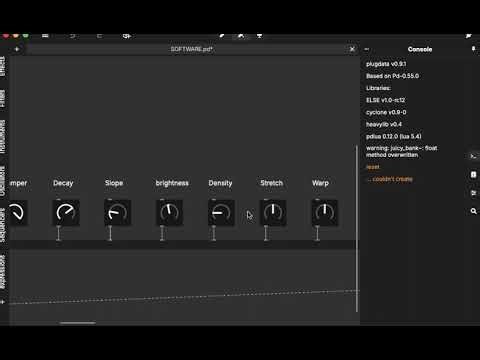Select the Stretch label comment
This screenshot has height=360, width=480.
[x=271, y=183]
